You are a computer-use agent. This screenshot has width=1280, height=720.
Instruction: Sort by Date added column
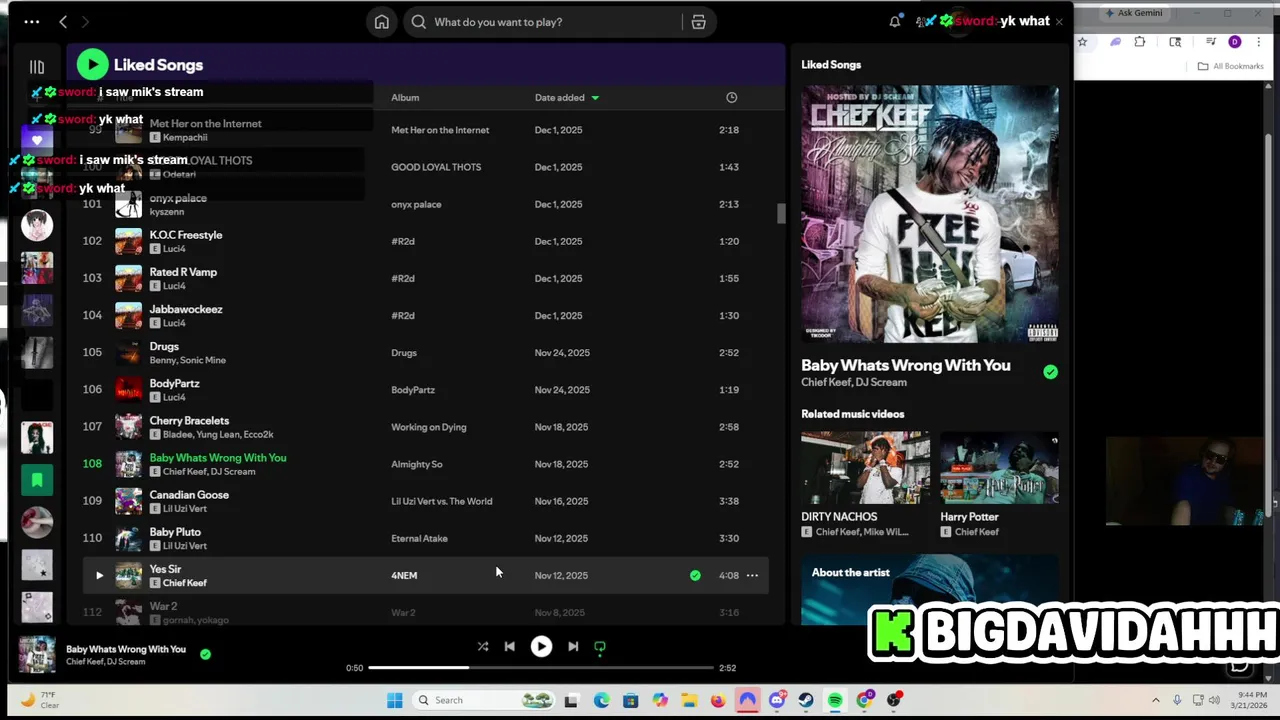(566, 98)
